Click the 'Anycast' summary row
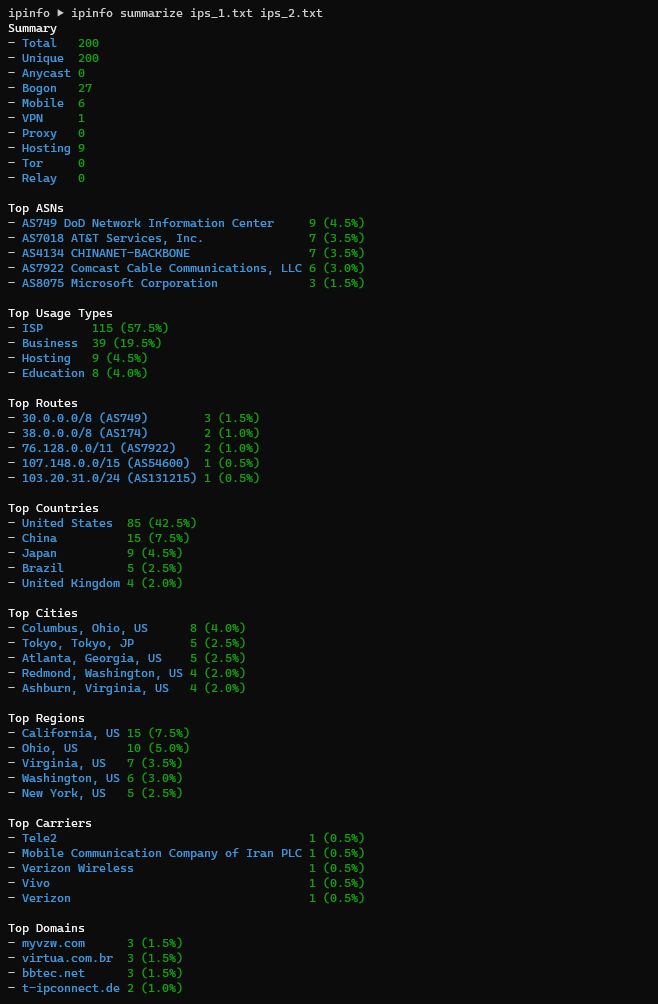Image resolution: width=658 pixels, height=1004 pixels. (47, 73)
